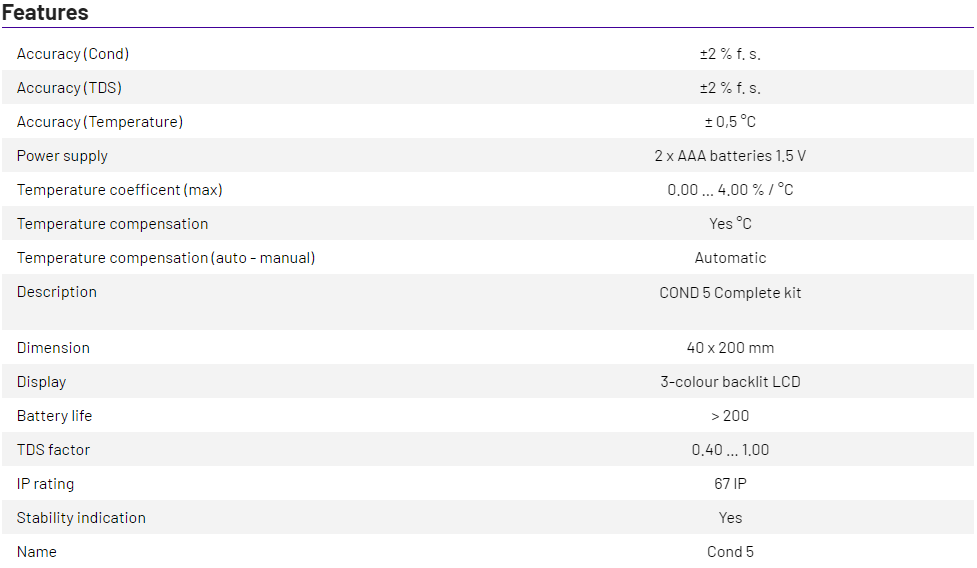The width and height of the screenshot is (977, 568).
Task: Select the 40 x 200 mm value
Action: click(730, 348)
